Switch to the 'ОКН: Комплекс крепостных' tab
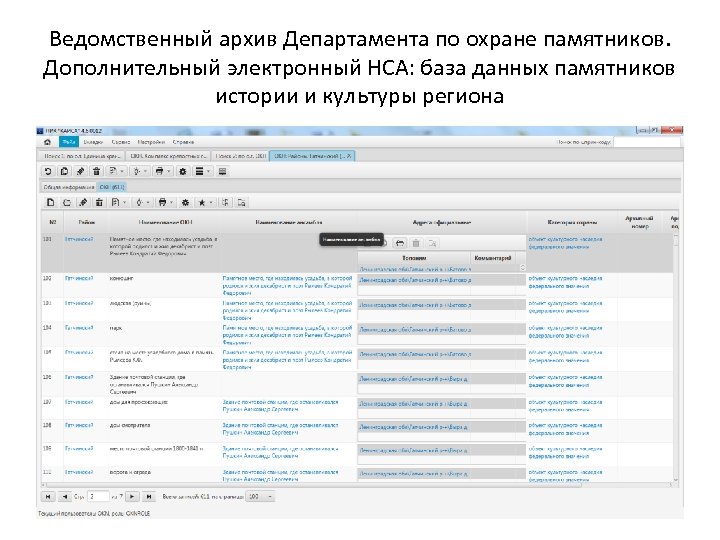720x540 pixels. click(169, 156)
